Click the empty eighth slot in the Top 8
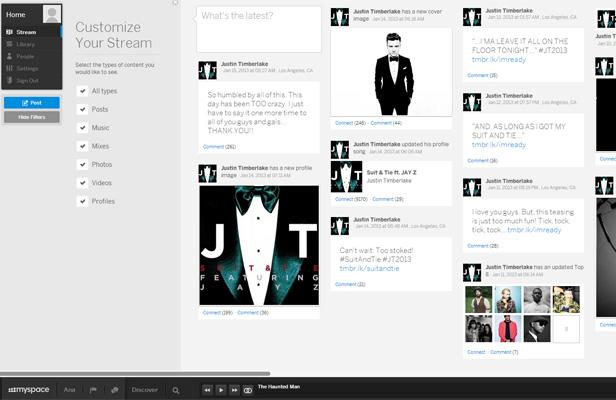616x400 pixels. pyautogui.click(x=566, y=328)
